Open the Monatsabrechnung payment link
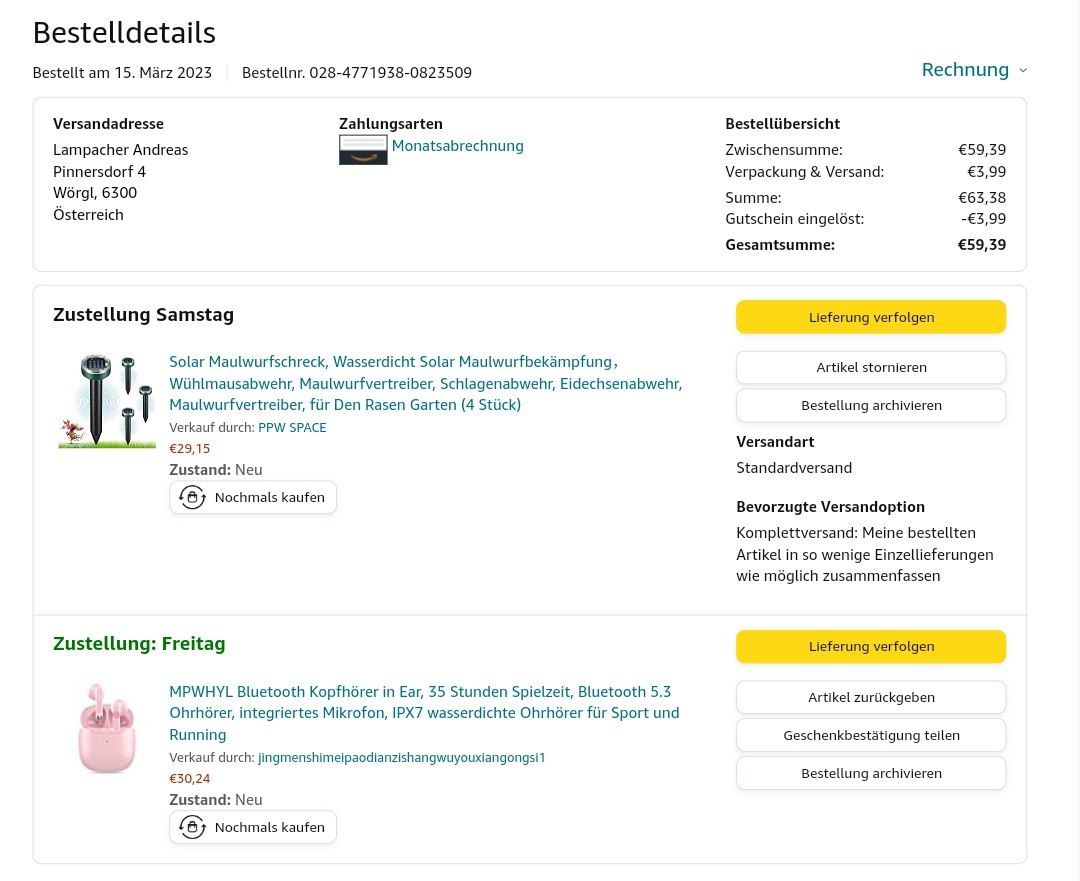This screenshot has width=1080, height=881. pyautogui.click(x=457, y=146)
